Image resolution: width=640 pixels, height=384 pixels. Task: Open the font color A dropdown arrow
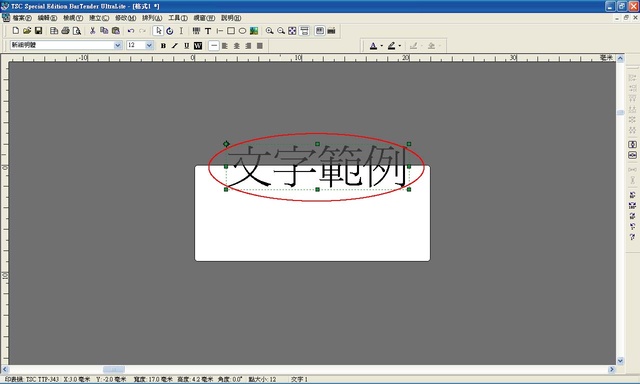point(382,46)
